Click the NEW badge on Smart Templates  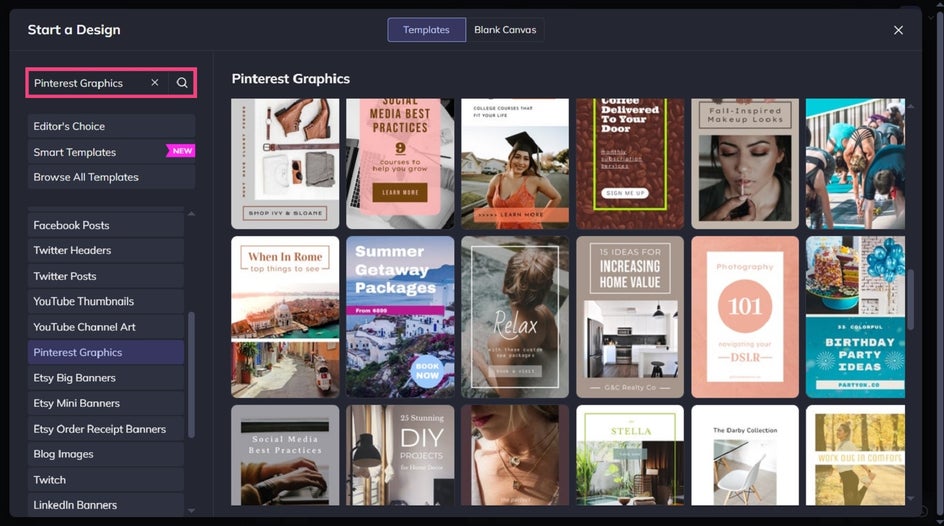(181, 151)
